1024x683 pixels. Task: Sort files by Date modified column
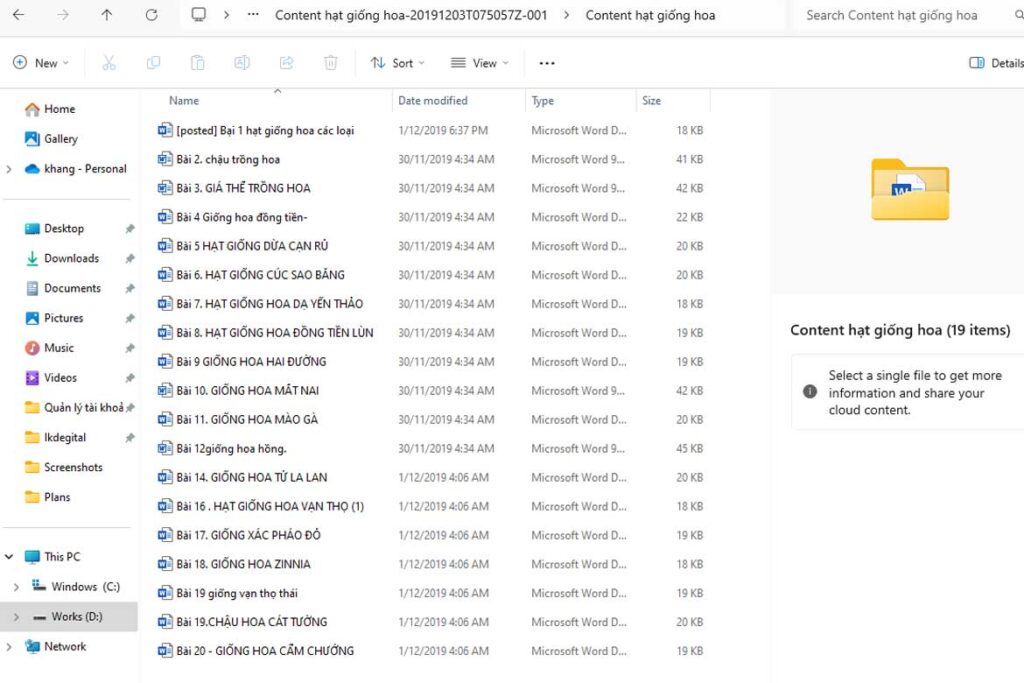point(432,101)
